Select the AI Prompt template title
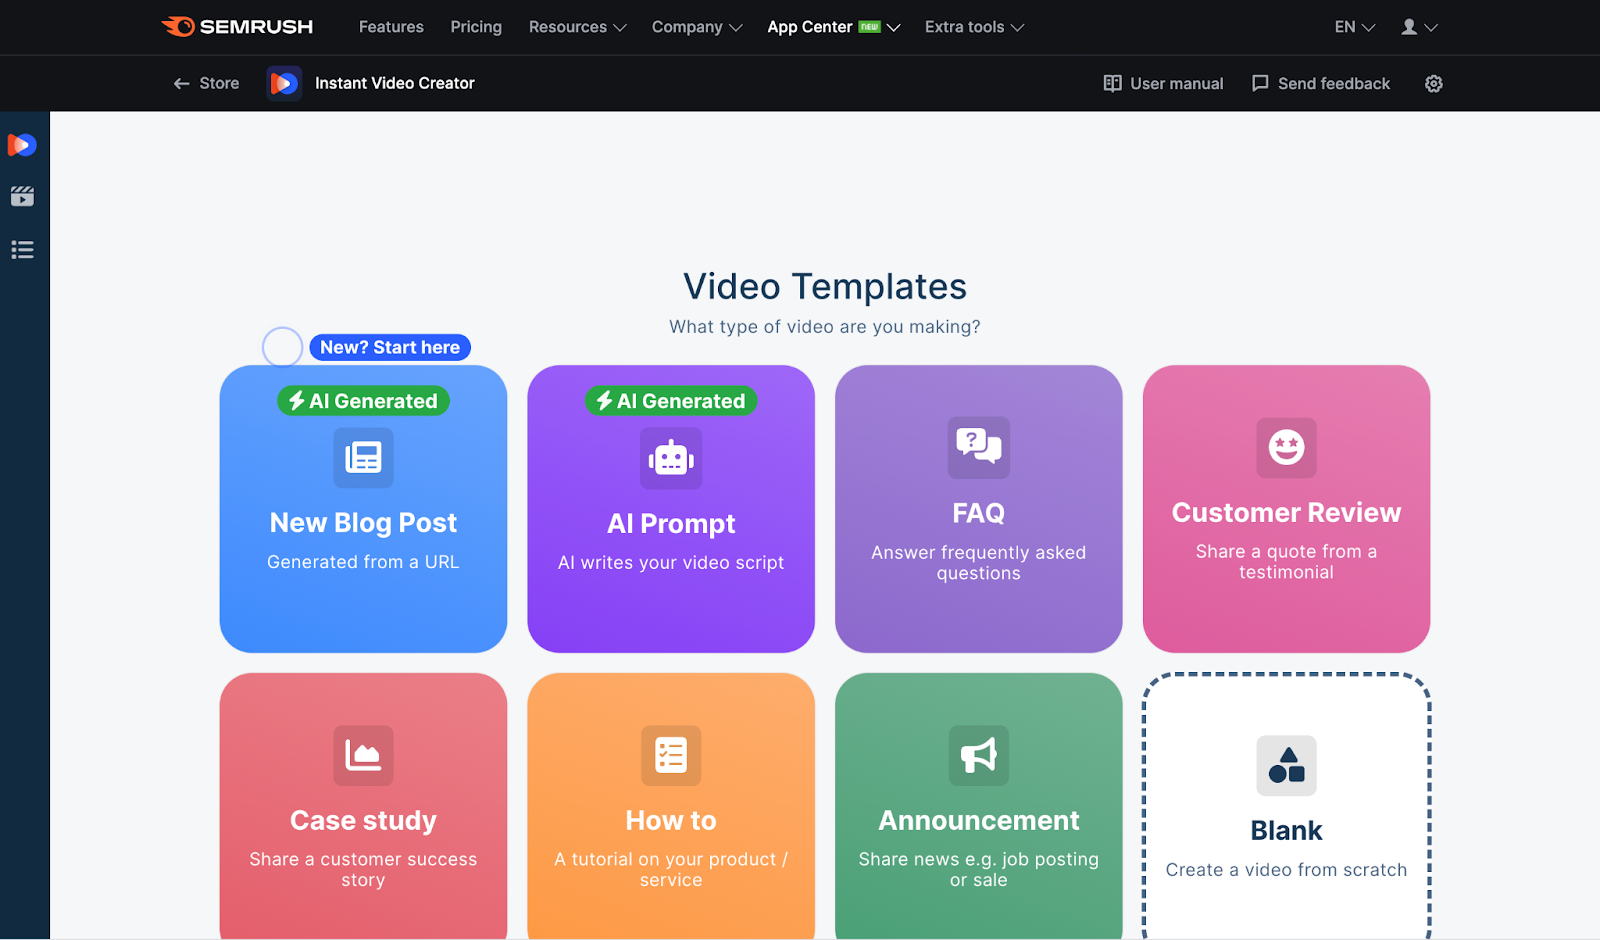The height and width of the screenshot is (940, 1600). pyautogui.click(x=671, y=524)
